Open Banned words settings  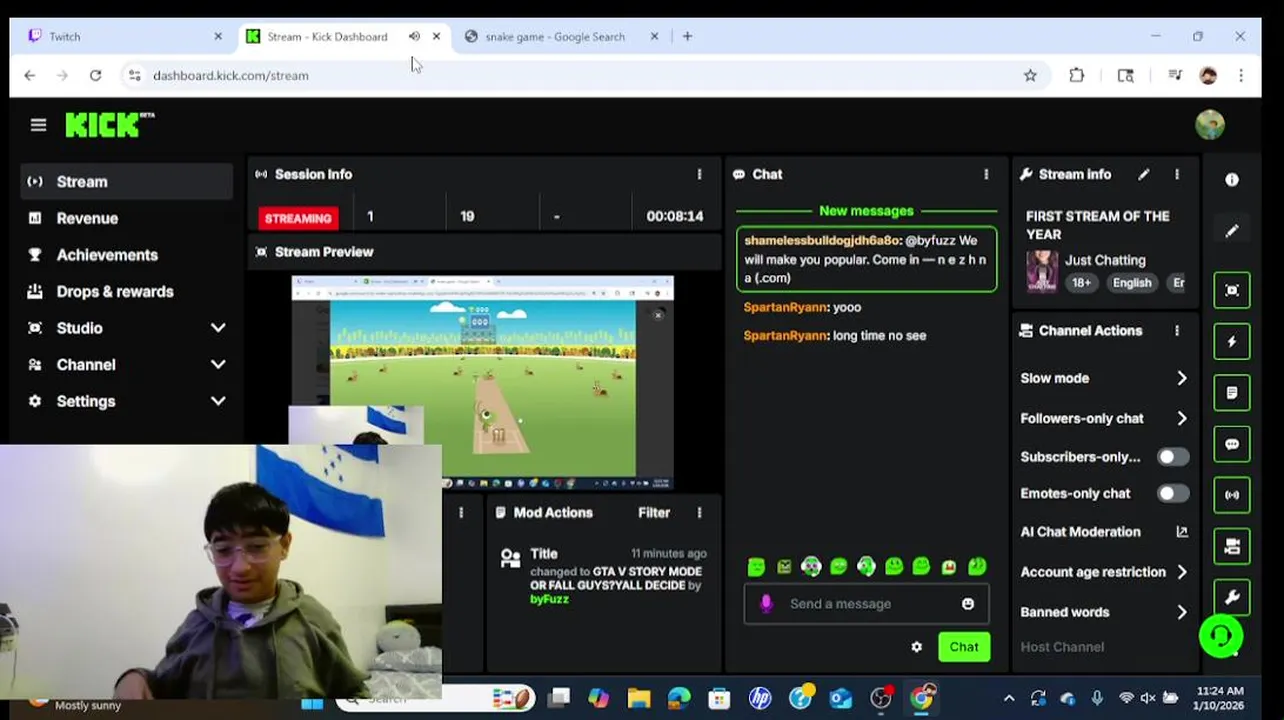click(1104, 612)
